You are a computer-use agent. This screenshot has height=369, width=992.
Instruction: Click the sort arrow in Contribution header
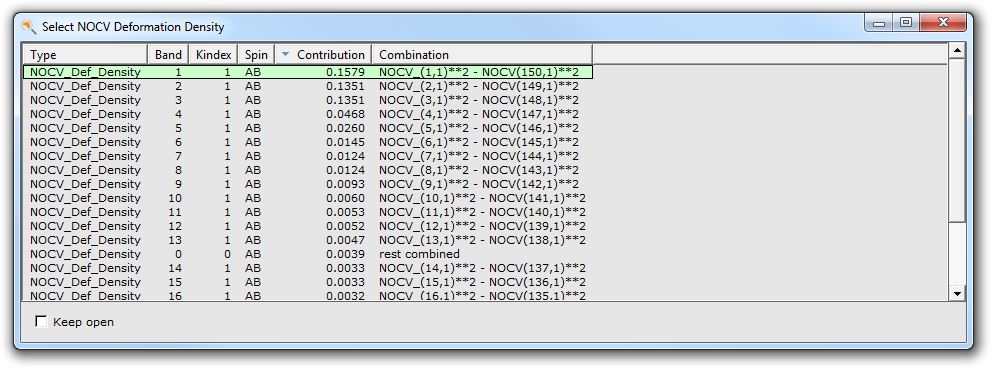click(285, 54)
